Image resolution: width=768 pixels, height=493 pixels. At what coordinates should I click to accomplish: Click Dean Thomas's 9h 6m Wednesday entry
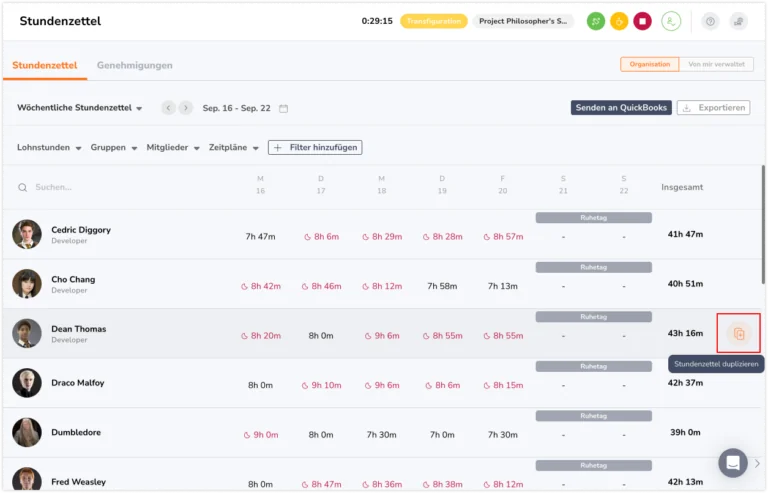(x=382, y=335)
